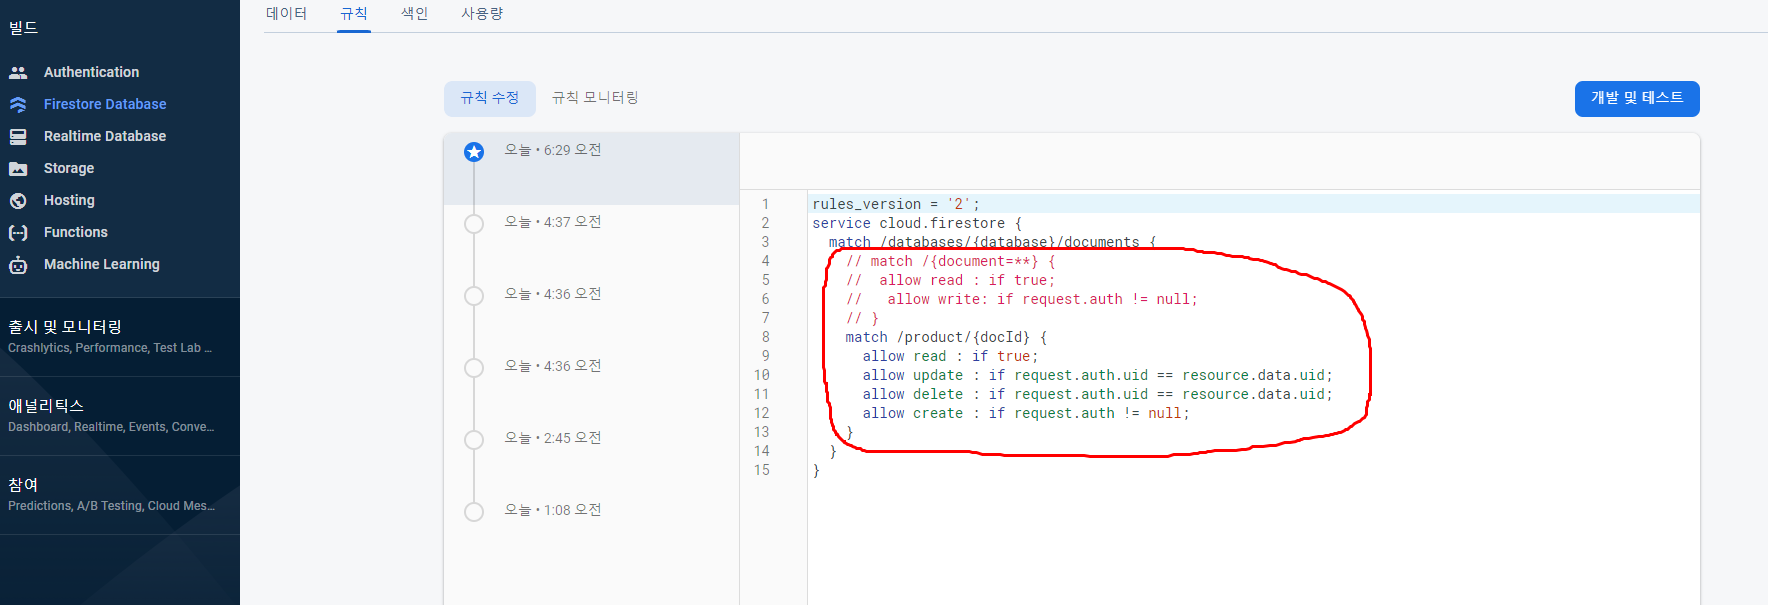Image resolution: width=1768 pixels, height=605 pixels.
Task: Expand the 참여 section
Action: pyautogui.click(x=120, y=495)
